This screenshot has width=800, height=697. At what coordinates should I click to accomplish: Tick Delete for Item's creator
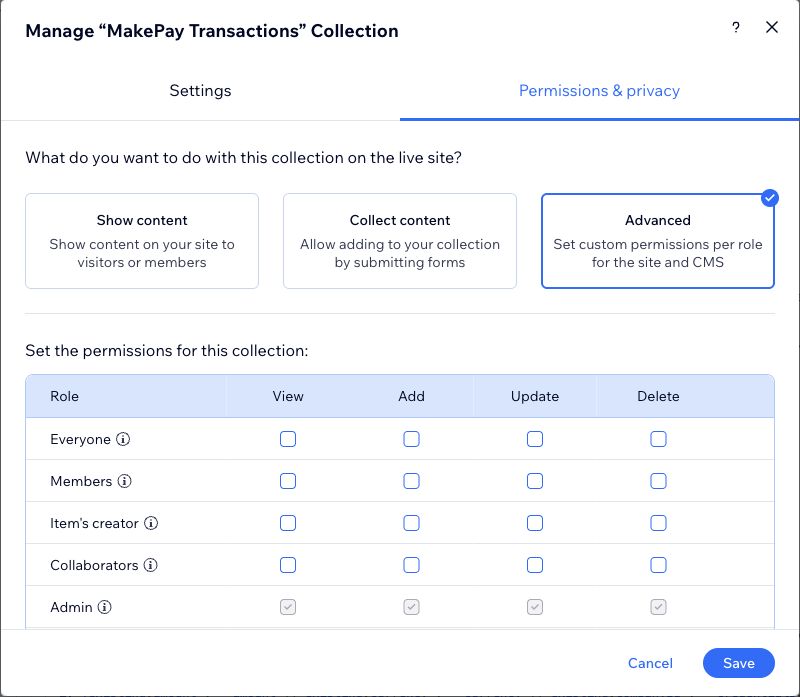[658, 522]
